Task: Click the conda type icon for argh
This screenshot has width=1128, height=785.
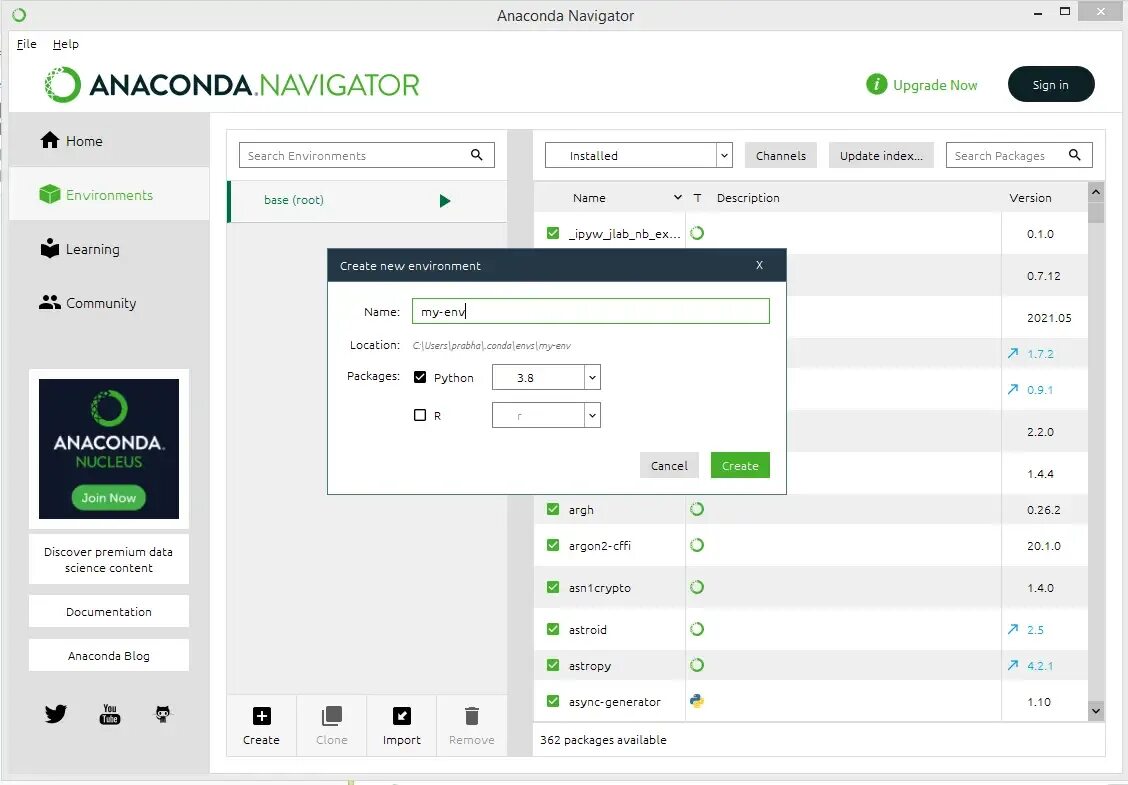Action: [x=697, y=509]
